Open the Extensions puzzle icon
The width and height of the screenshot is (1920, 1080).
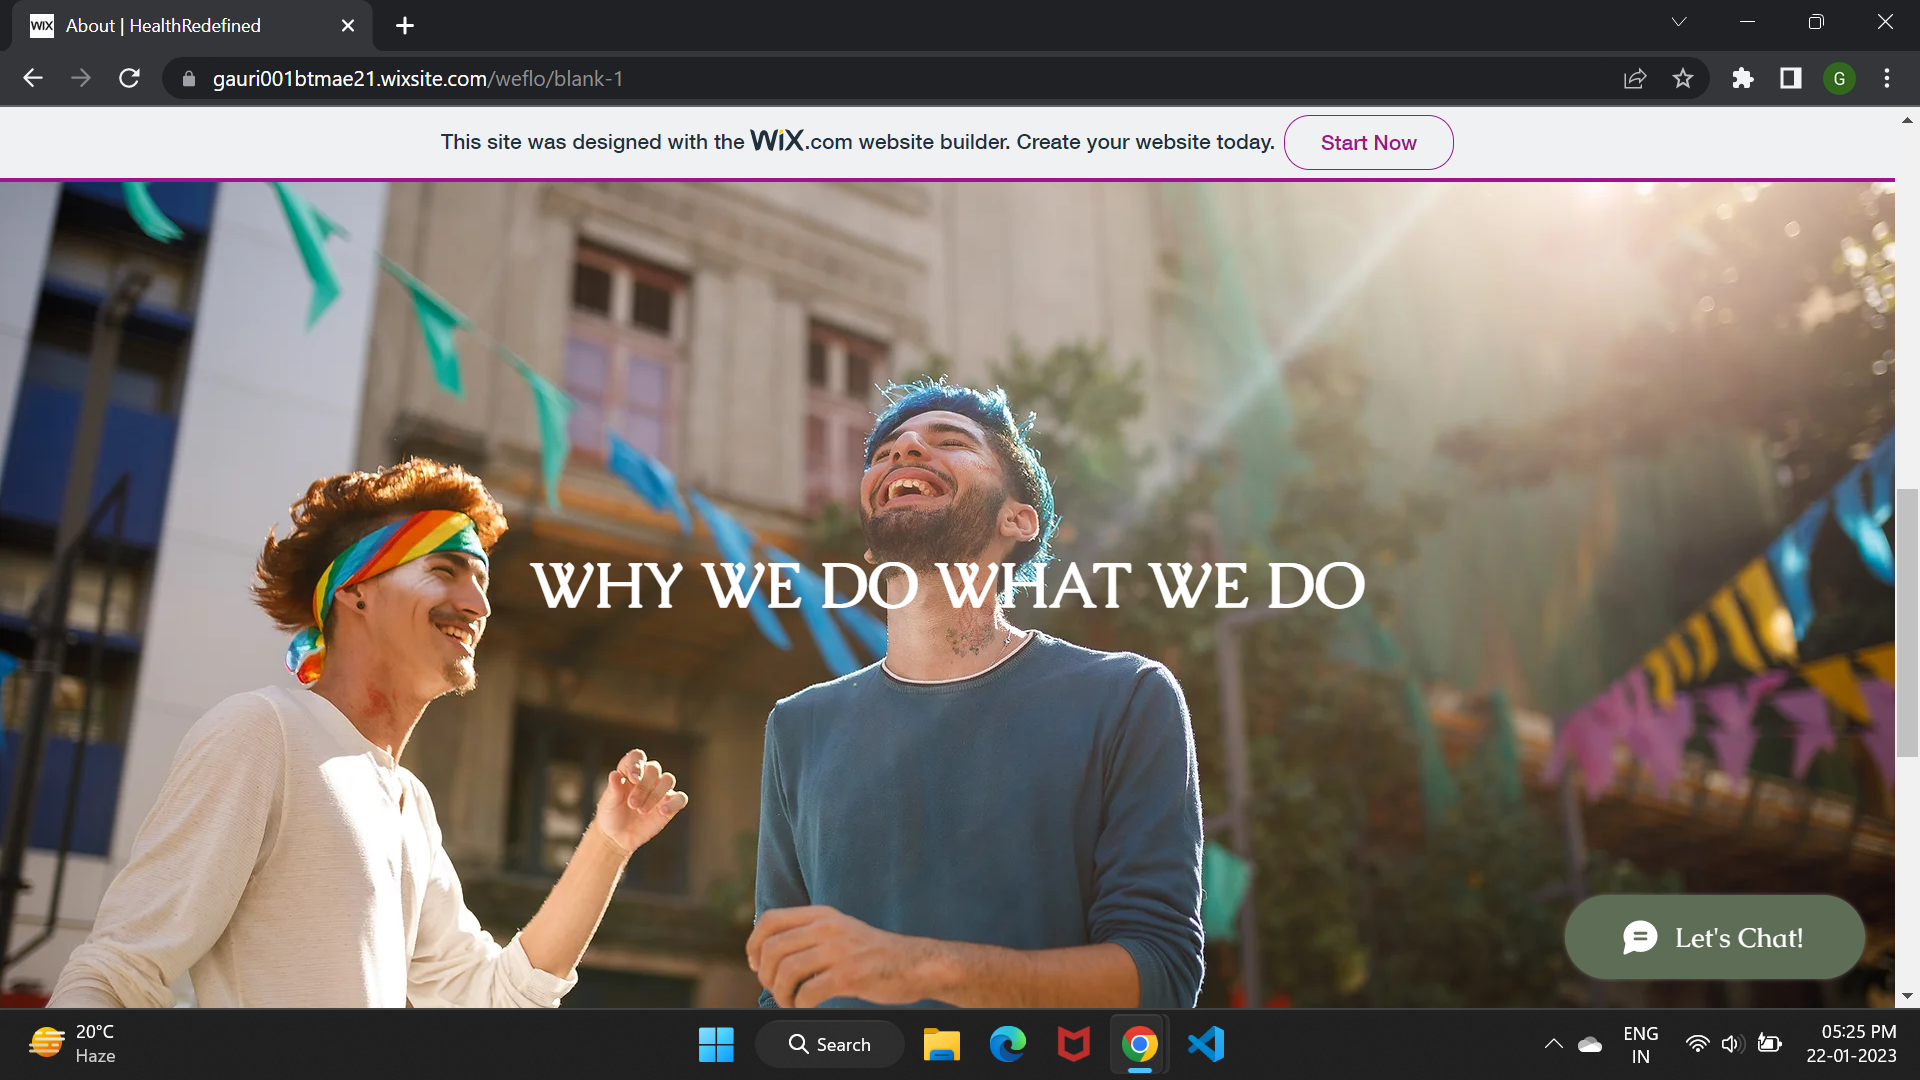click(1743, 78)
